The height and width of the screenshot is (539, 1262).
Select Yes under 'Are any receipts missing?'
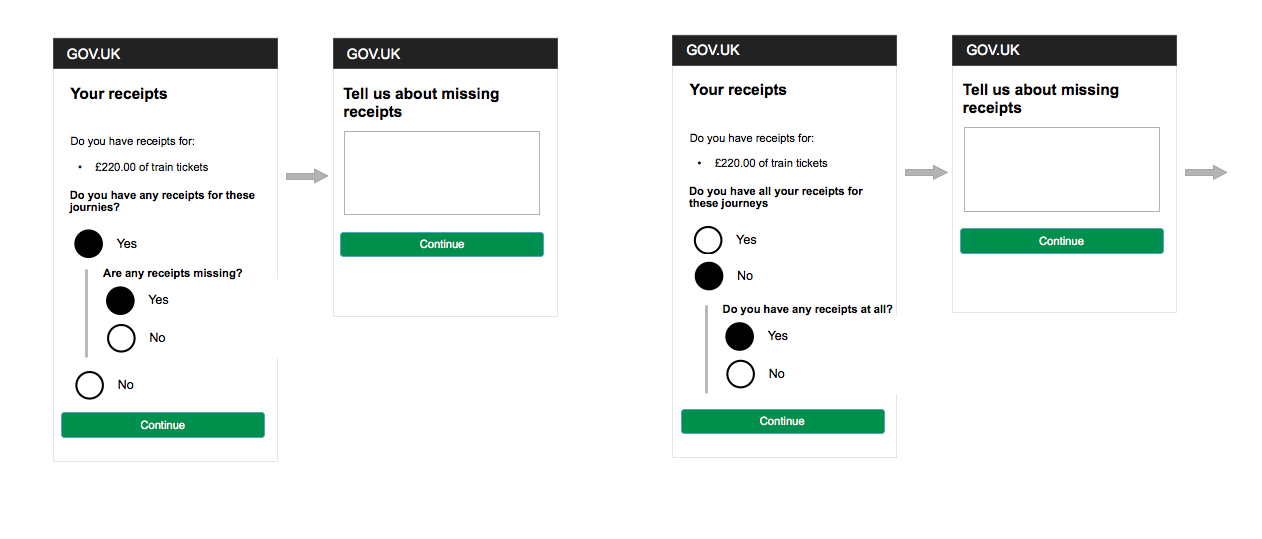pos(121,300)
